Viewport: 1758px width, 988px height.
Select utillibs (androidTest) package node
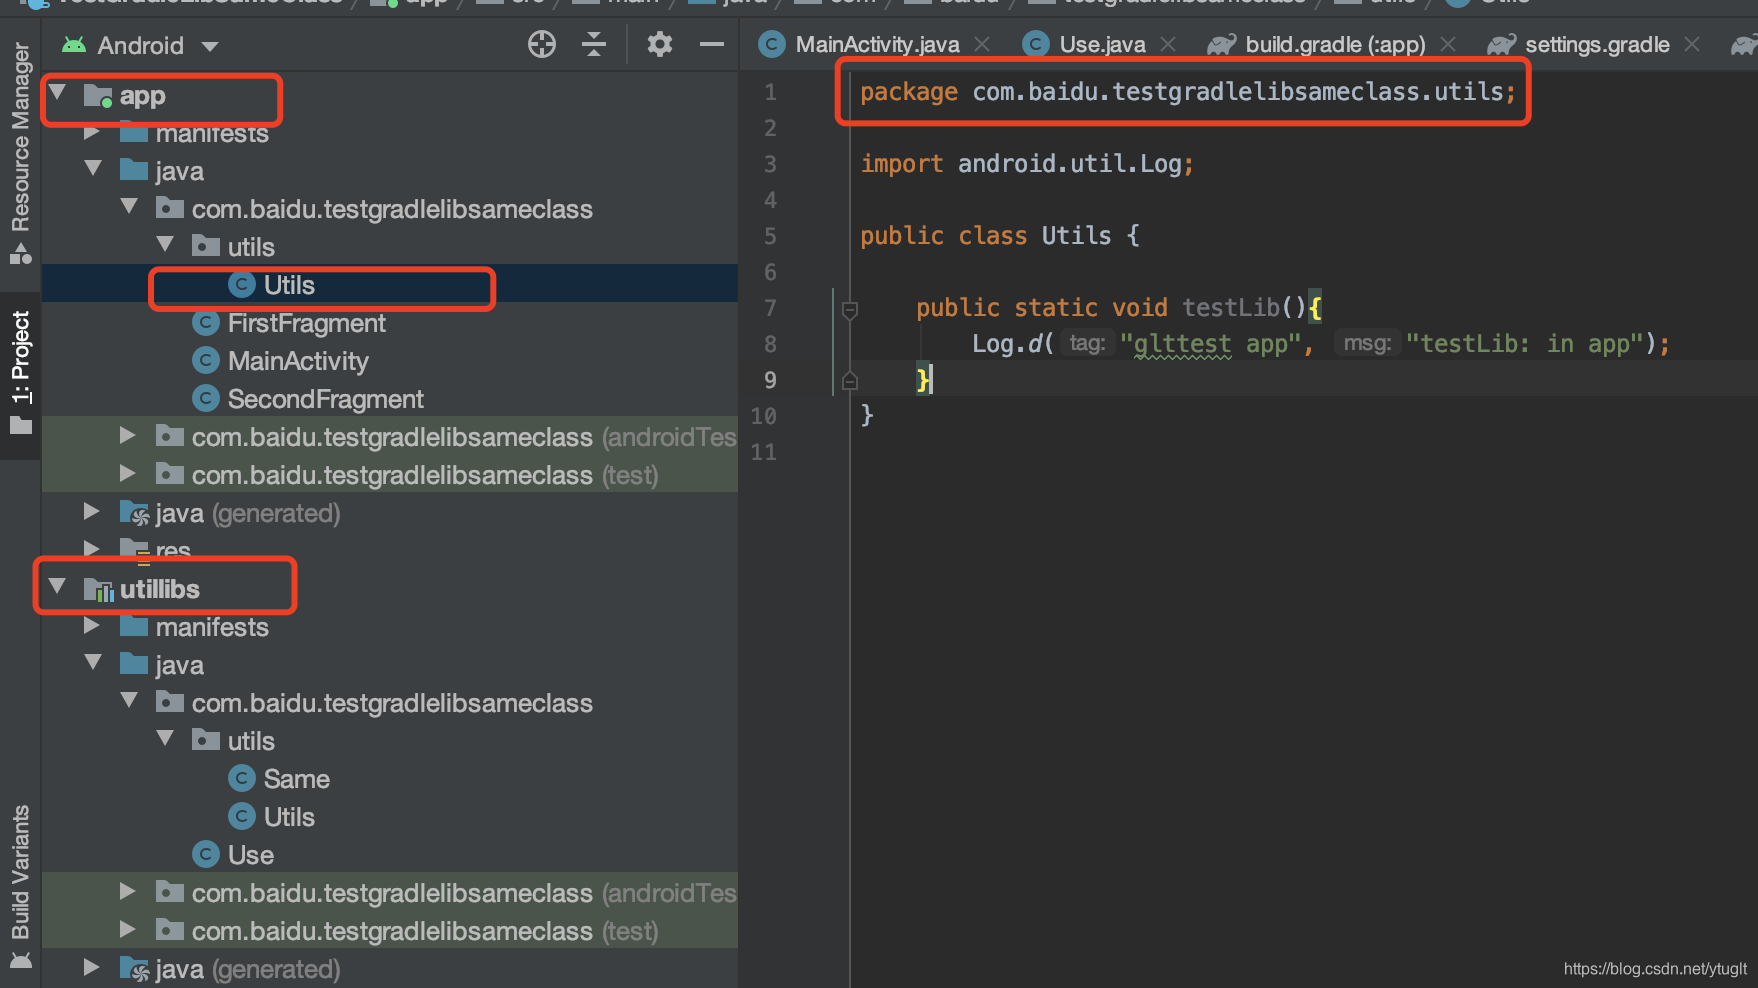464,893
